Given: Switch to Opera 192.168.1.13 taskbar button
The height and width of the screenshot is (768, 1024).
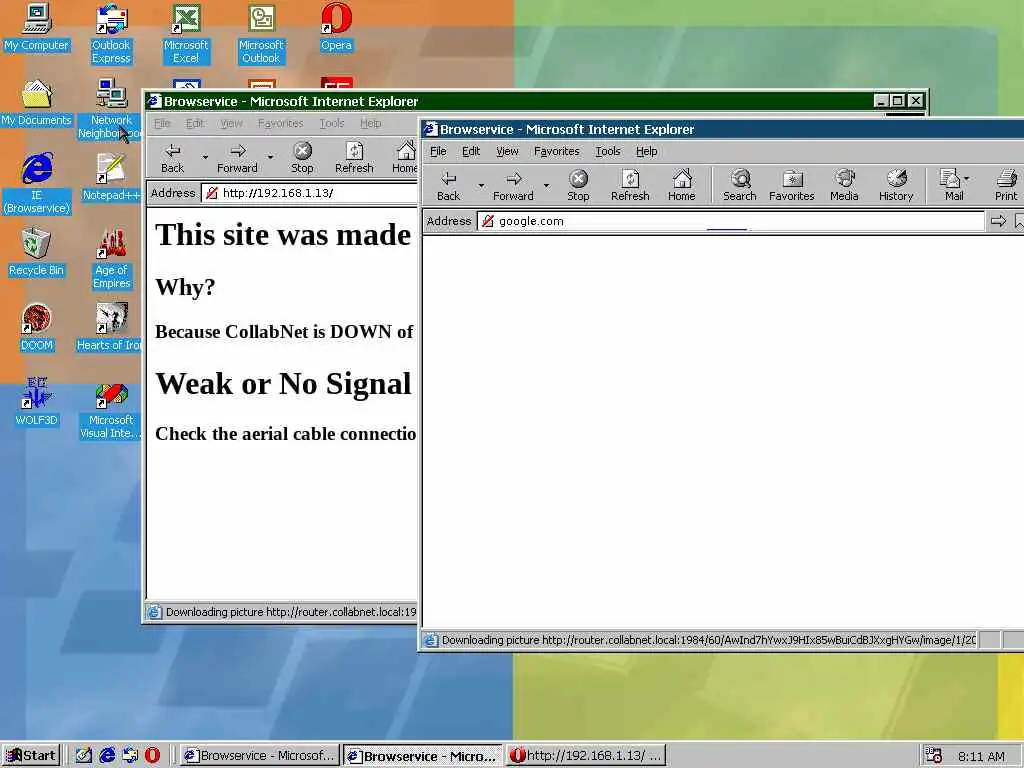Looking at the screenshot, I should (x=586, y=756).
